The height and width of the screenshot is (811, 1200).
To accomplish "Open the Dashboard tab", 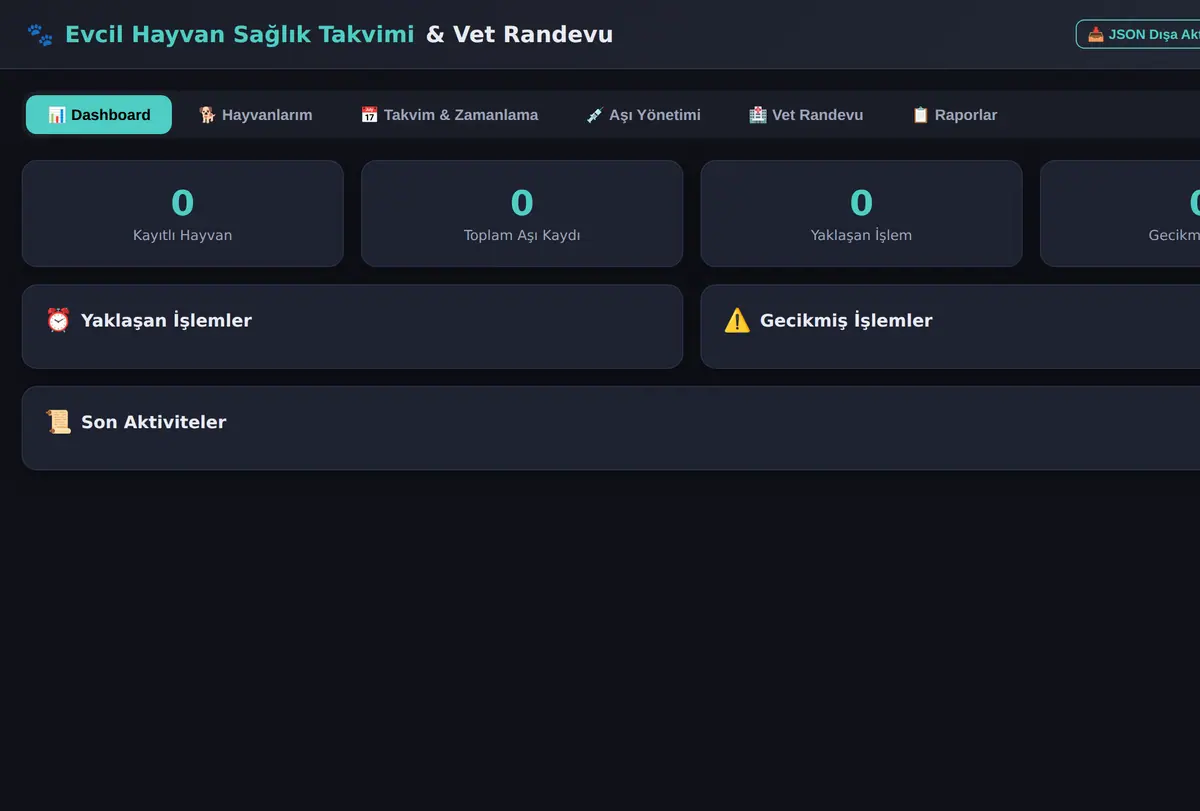I will click(x=99, y=115).
